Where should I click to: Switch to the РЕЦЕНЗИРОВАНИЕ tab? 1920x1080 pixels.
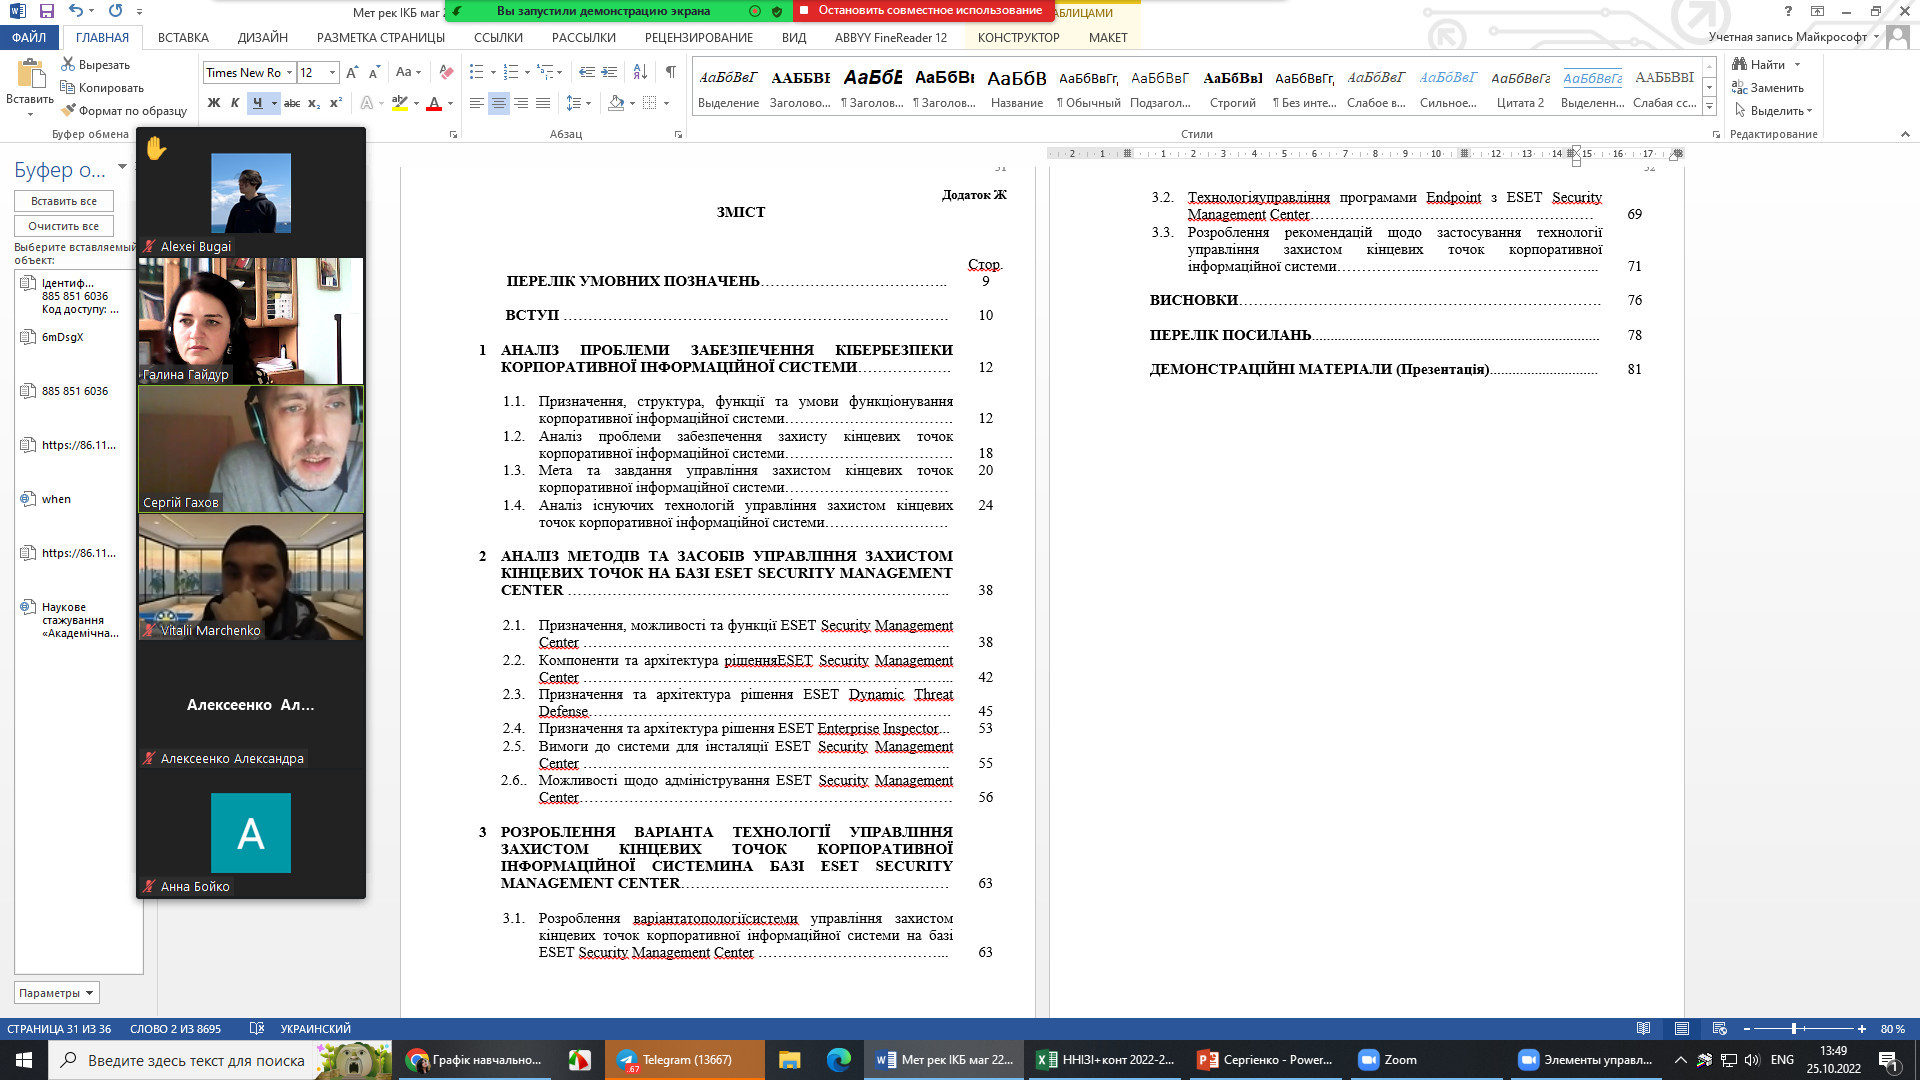point(698,37)
